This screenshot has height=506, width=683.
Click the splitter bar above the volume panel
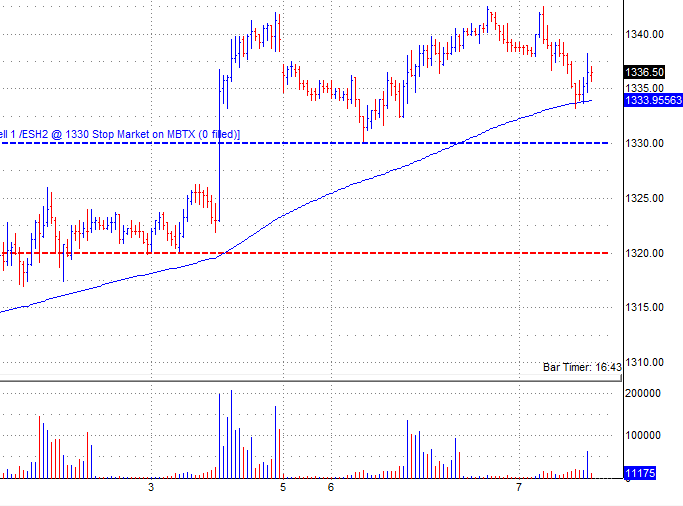311,381
